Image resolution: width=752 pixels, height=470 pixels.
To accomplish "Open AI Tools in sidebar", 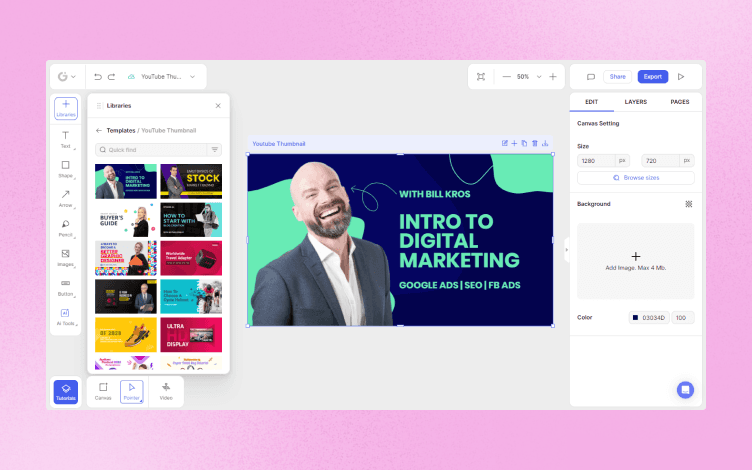I will click(66, 317).
